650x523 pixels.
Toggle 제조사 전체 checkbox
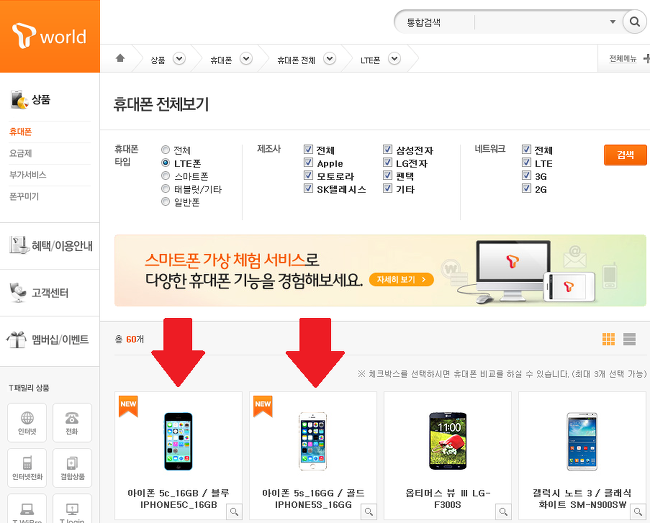pos(308,149)
